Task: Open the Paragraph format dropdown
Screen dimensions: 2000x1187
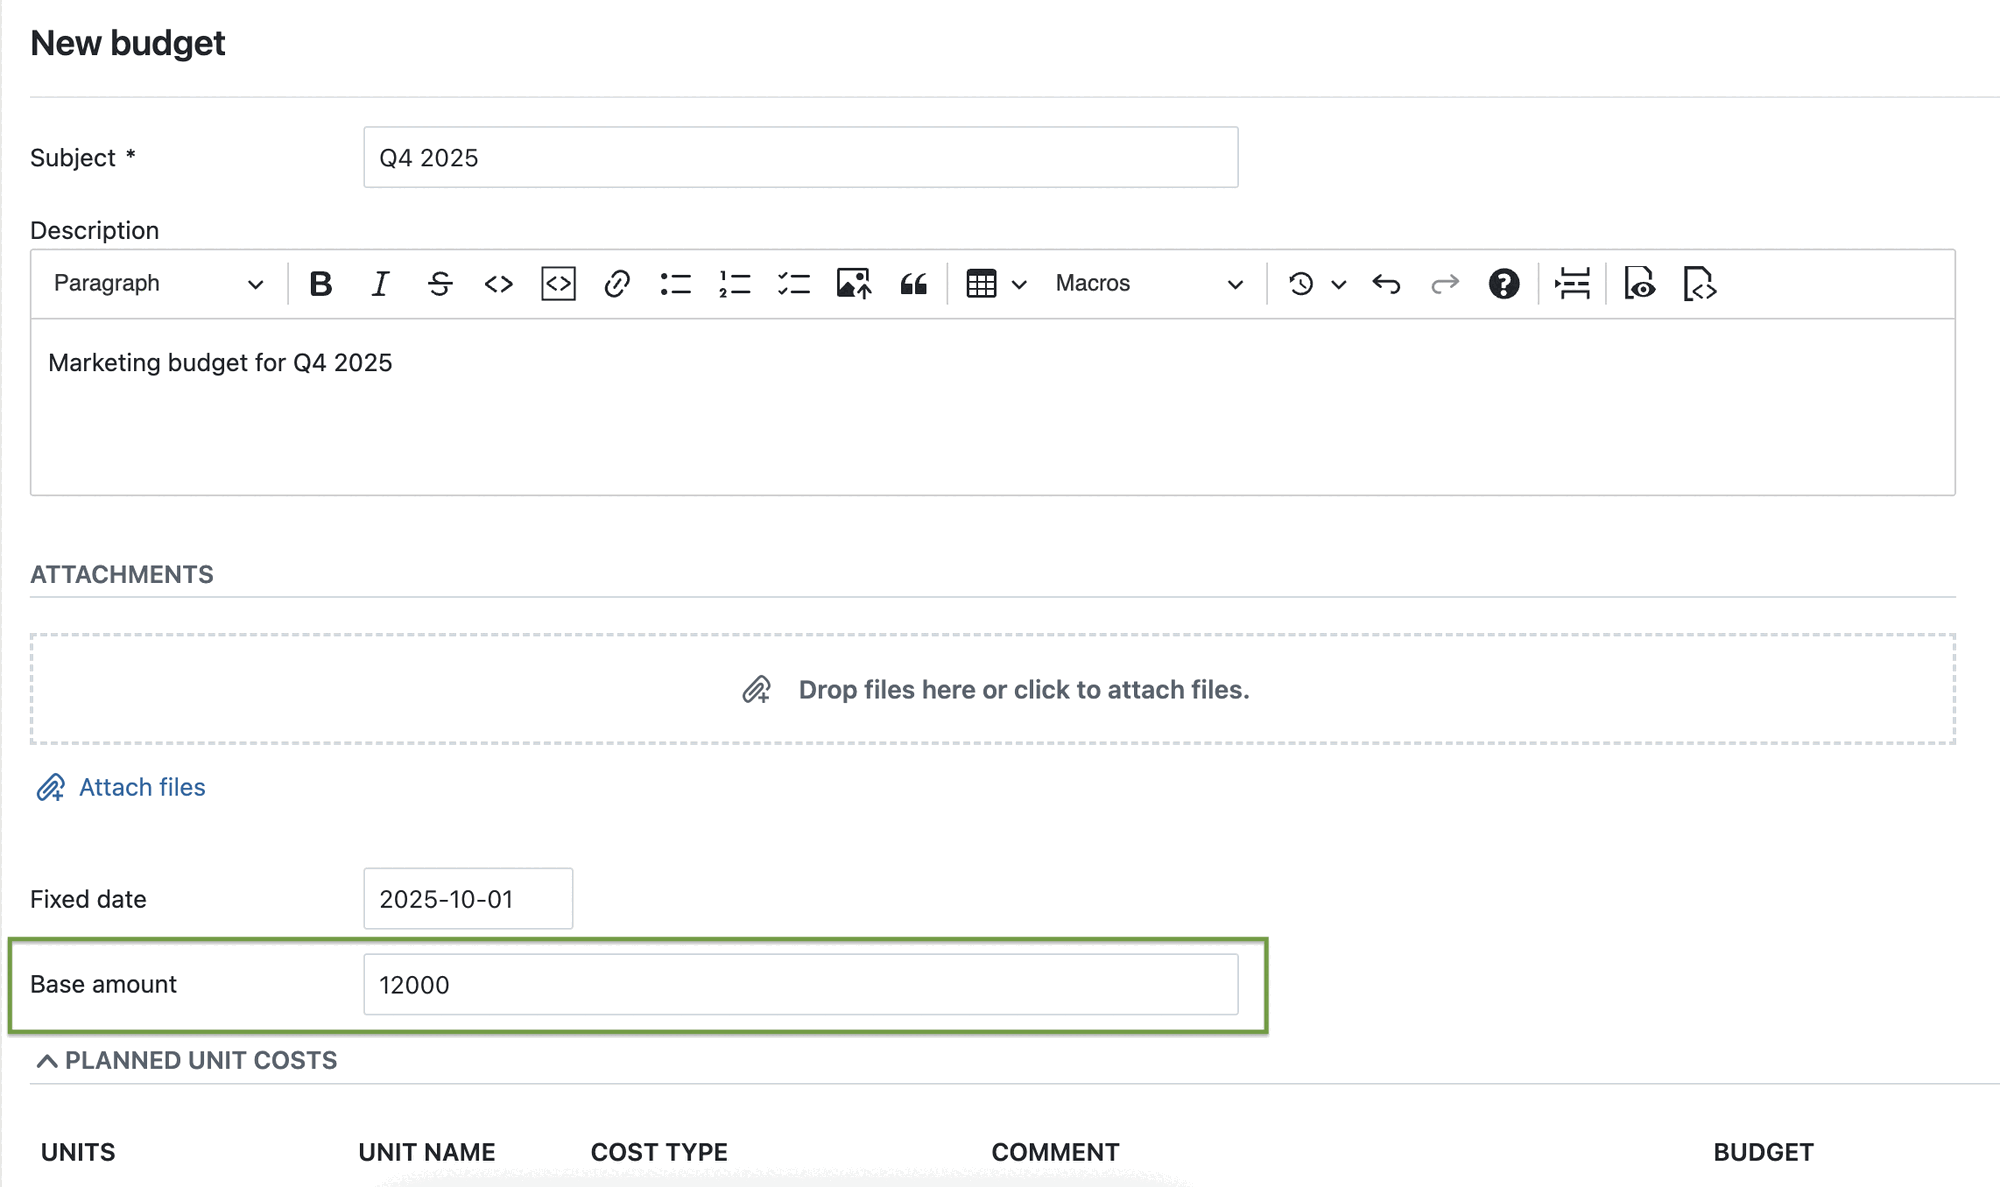Action: click(155, 283)
